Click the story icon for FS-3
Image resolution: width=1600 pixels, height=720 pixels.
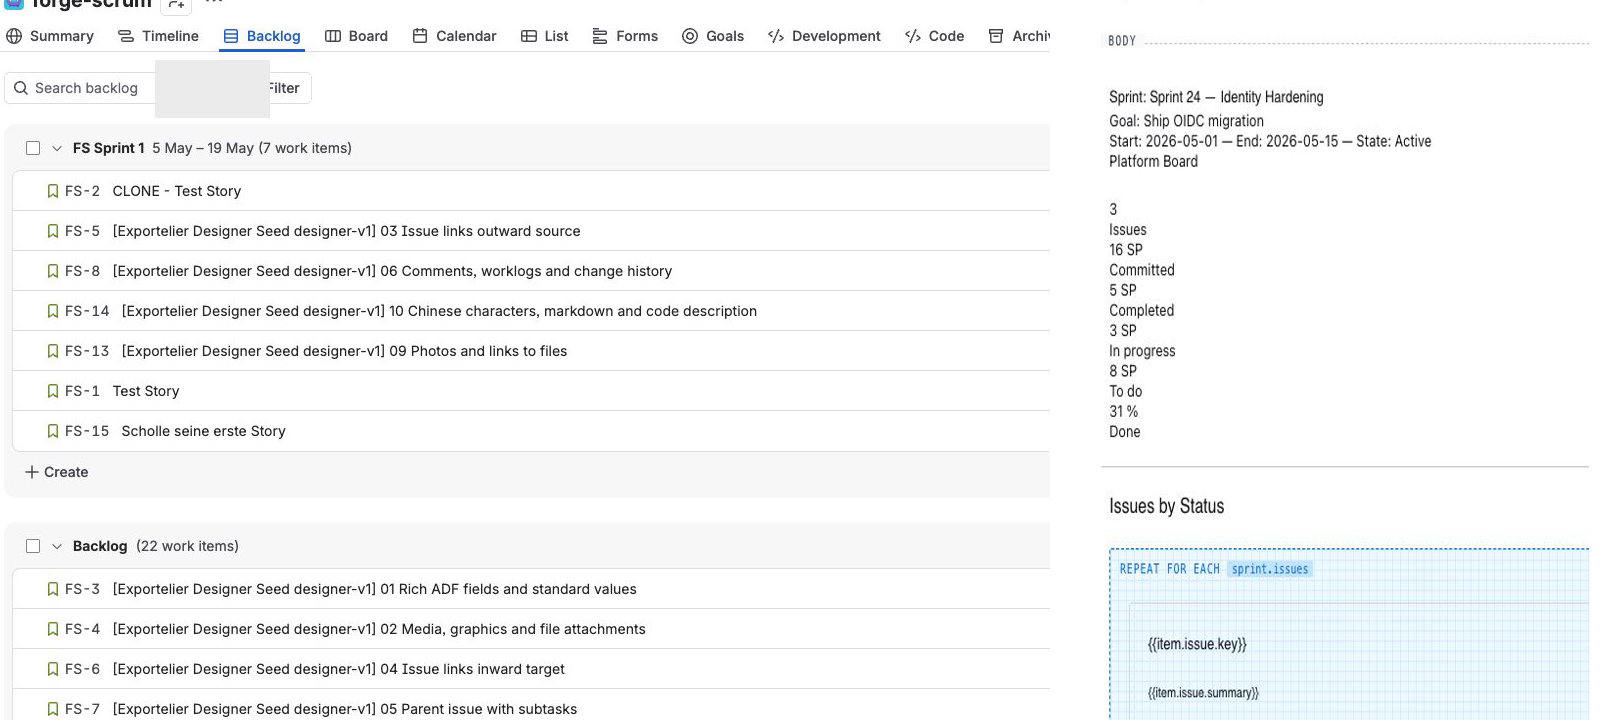coord(53,589)
